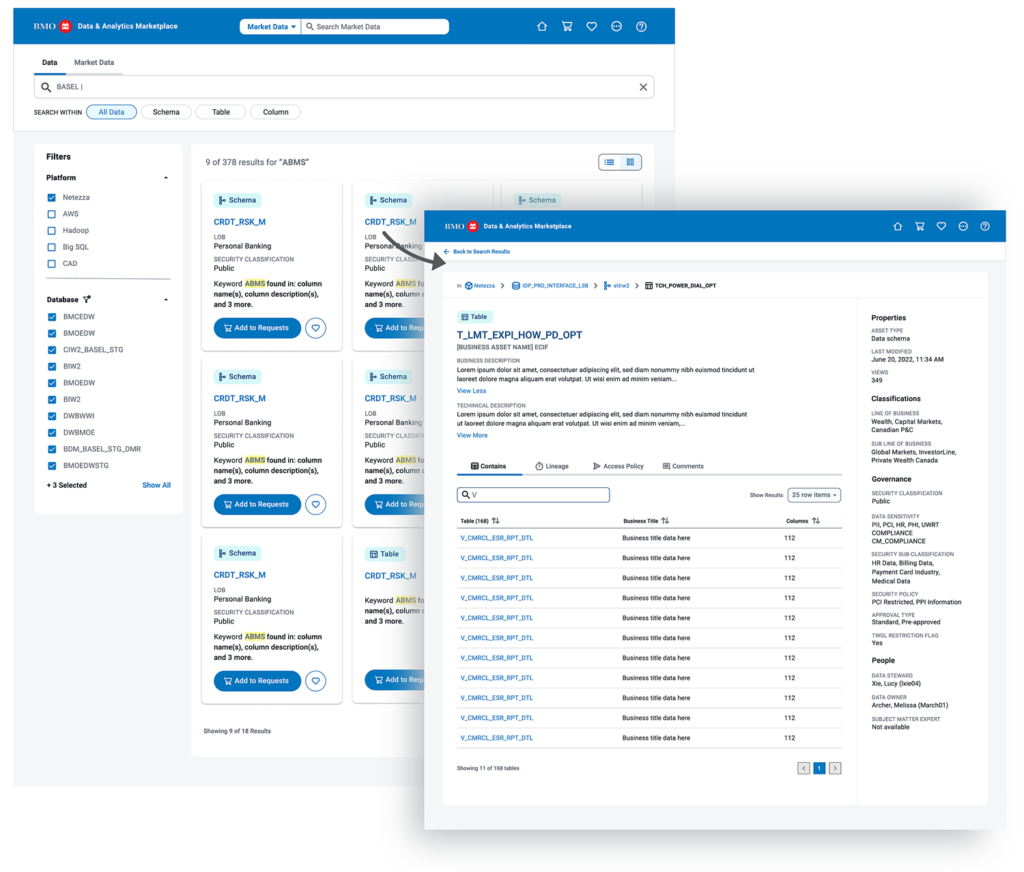Collapse the Platform filter section
This screenshot has width=1024, height=872.
coord(166,178)
